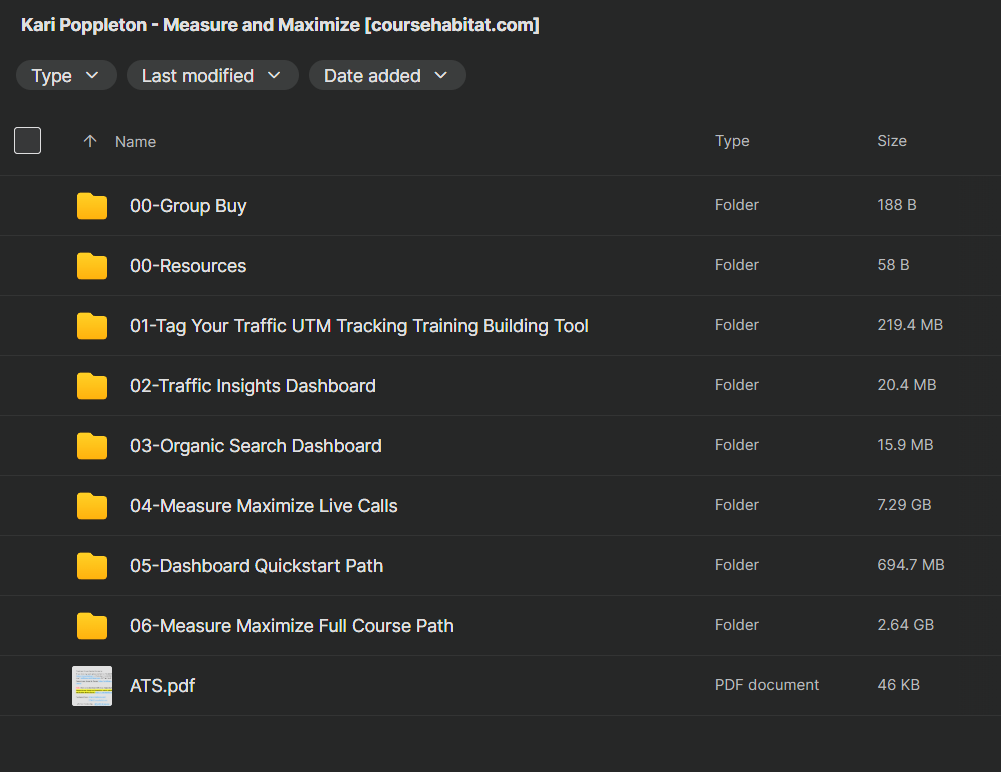Click the ATS.pdf document thumbnail
Image resolution: width=1001 pixels, height=772 pixels.
92,686
